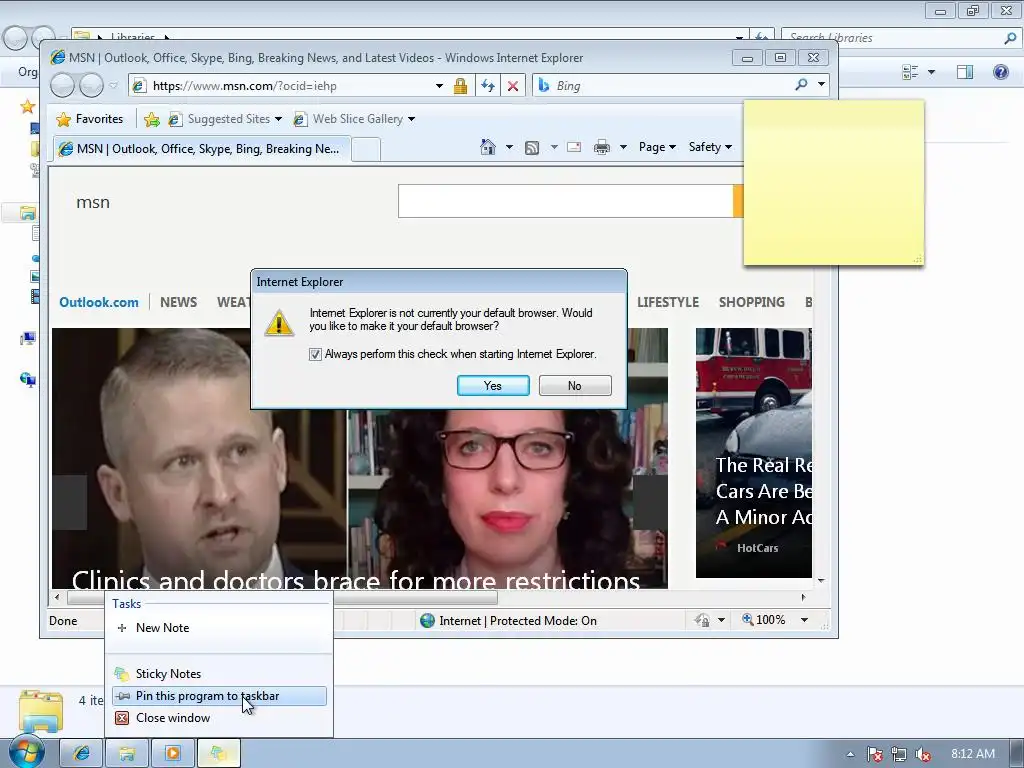Click the msn logo text

pos(93,202)
